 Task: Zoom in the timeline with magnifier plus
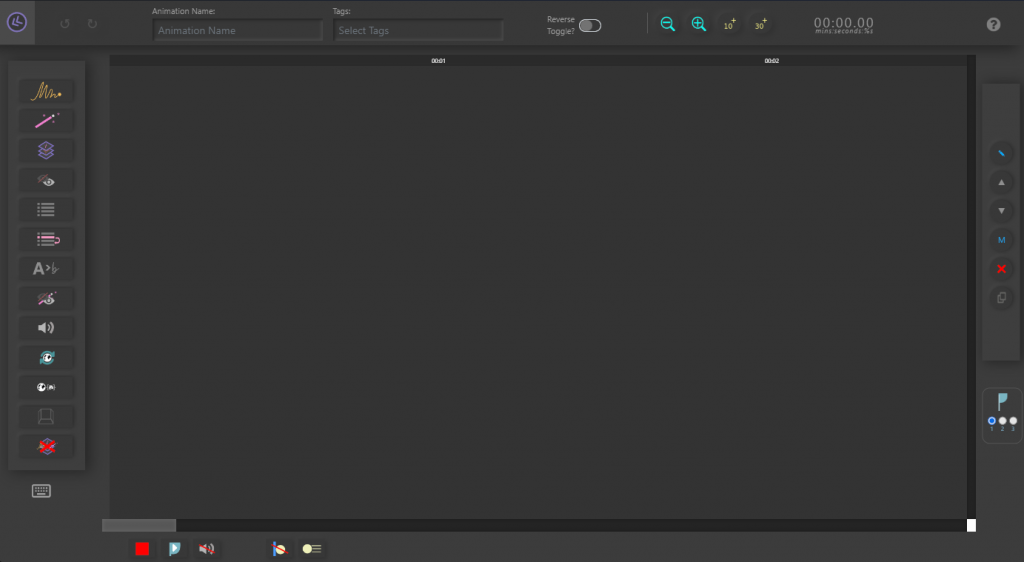click(699, 24)
